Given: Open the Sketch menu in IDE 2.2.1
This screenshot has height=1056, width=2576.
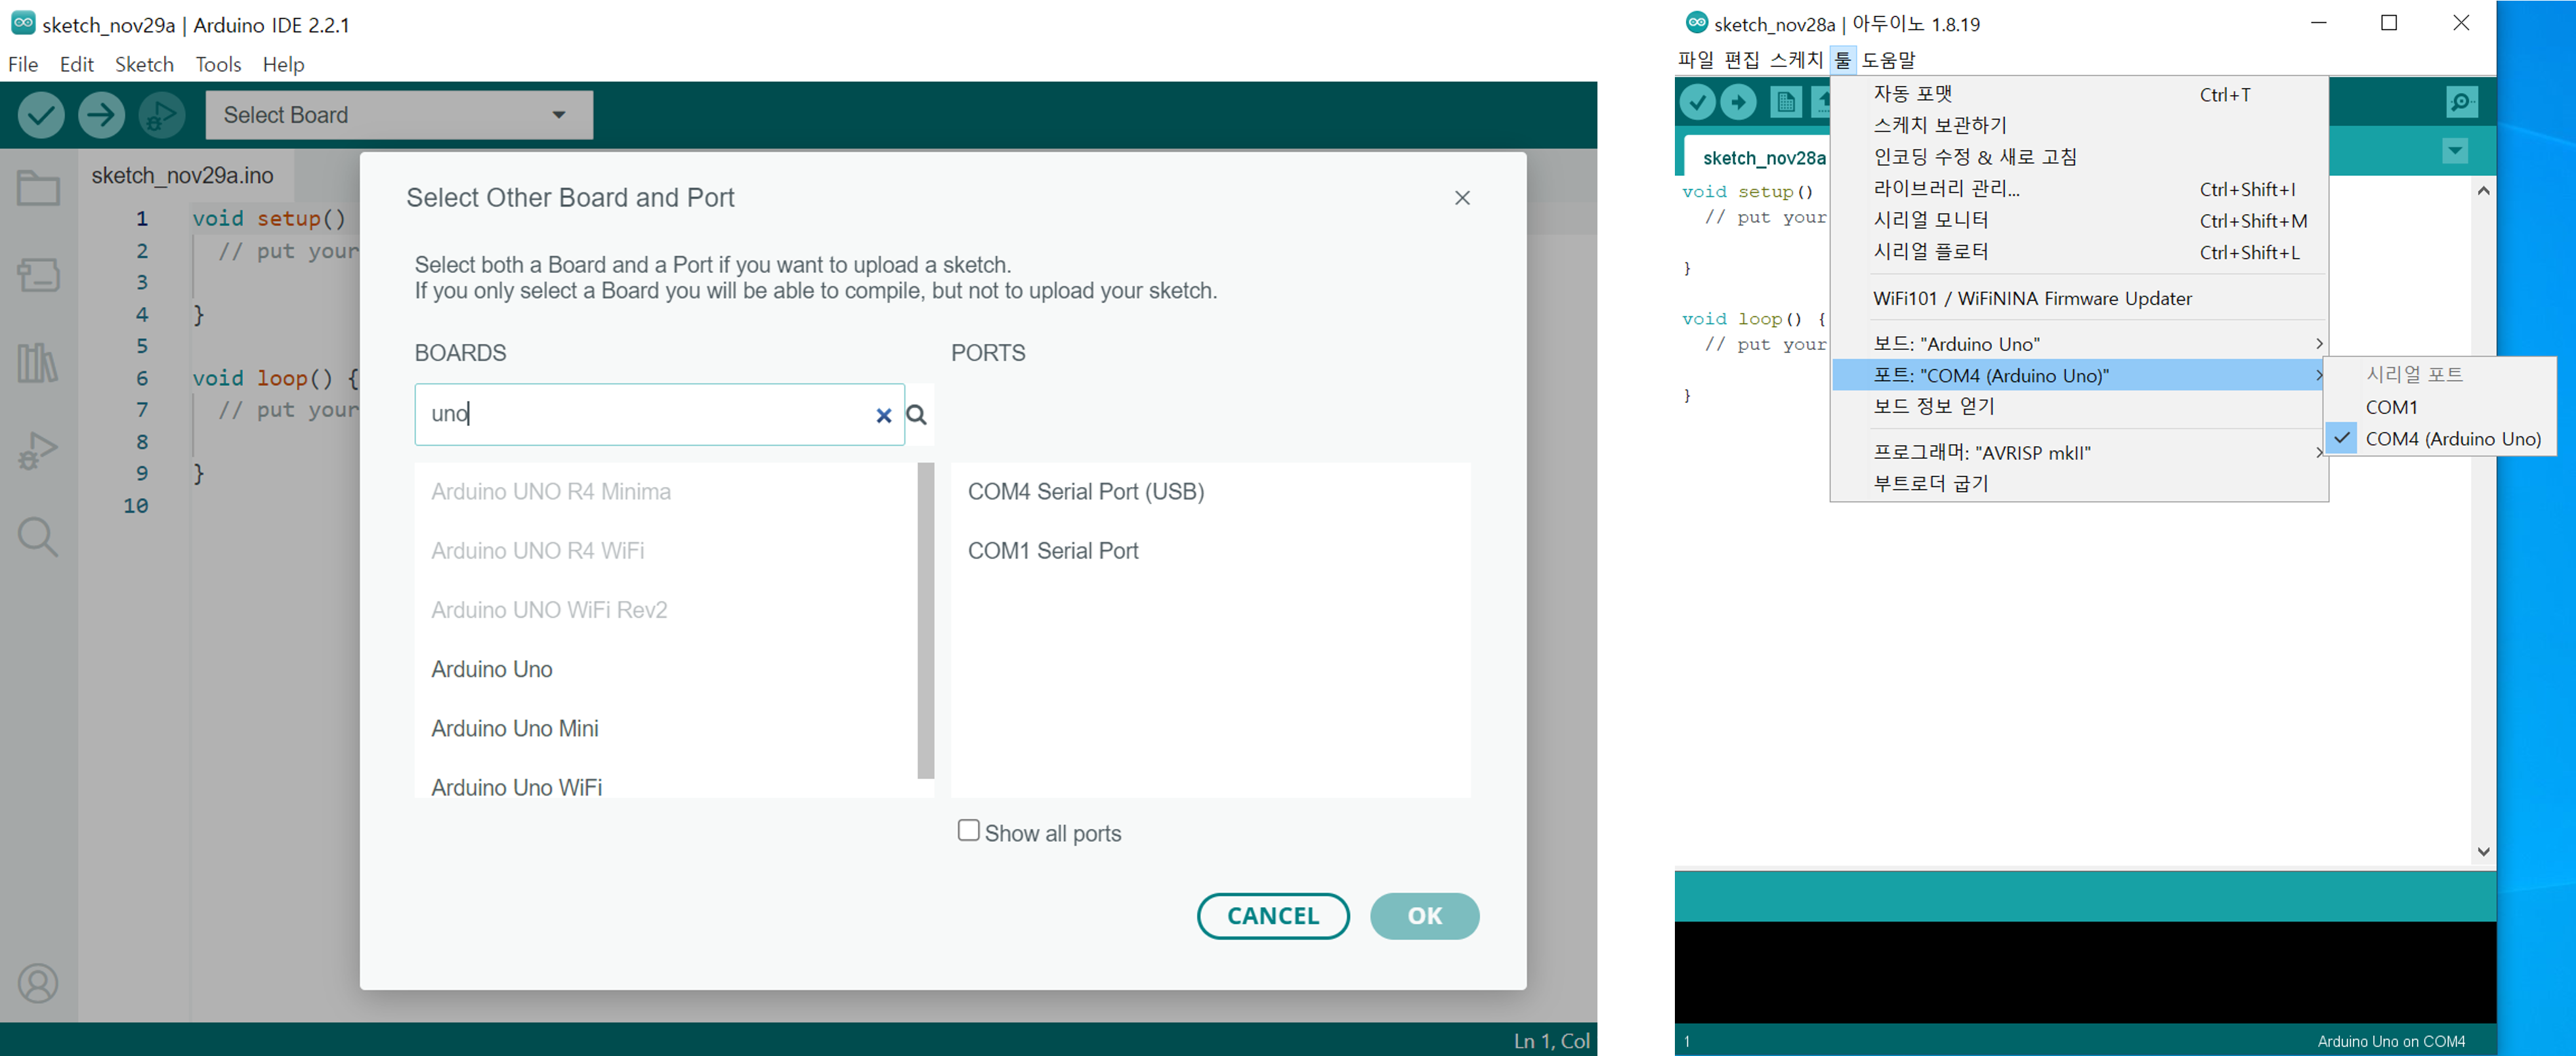Looking at the screenshot, I should tap(144, 64).
